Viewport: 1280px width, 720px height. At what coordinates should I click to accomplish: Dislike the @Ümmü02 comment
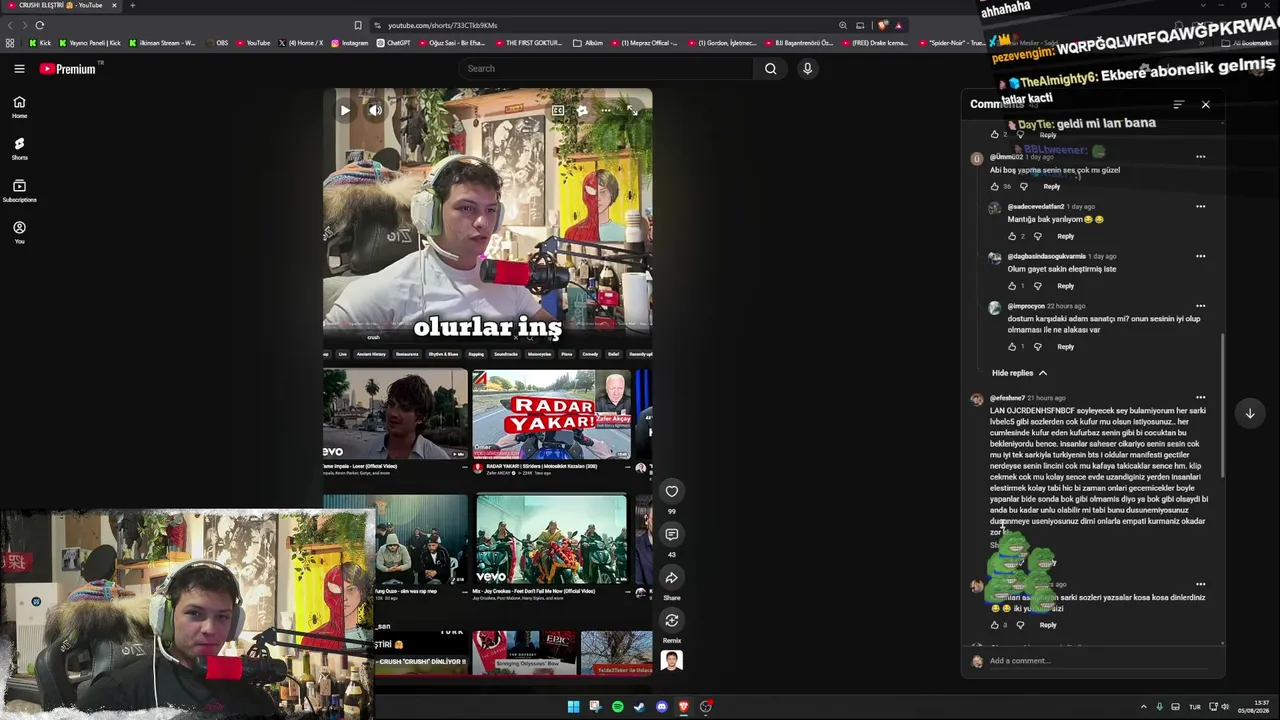(1023, 186)
